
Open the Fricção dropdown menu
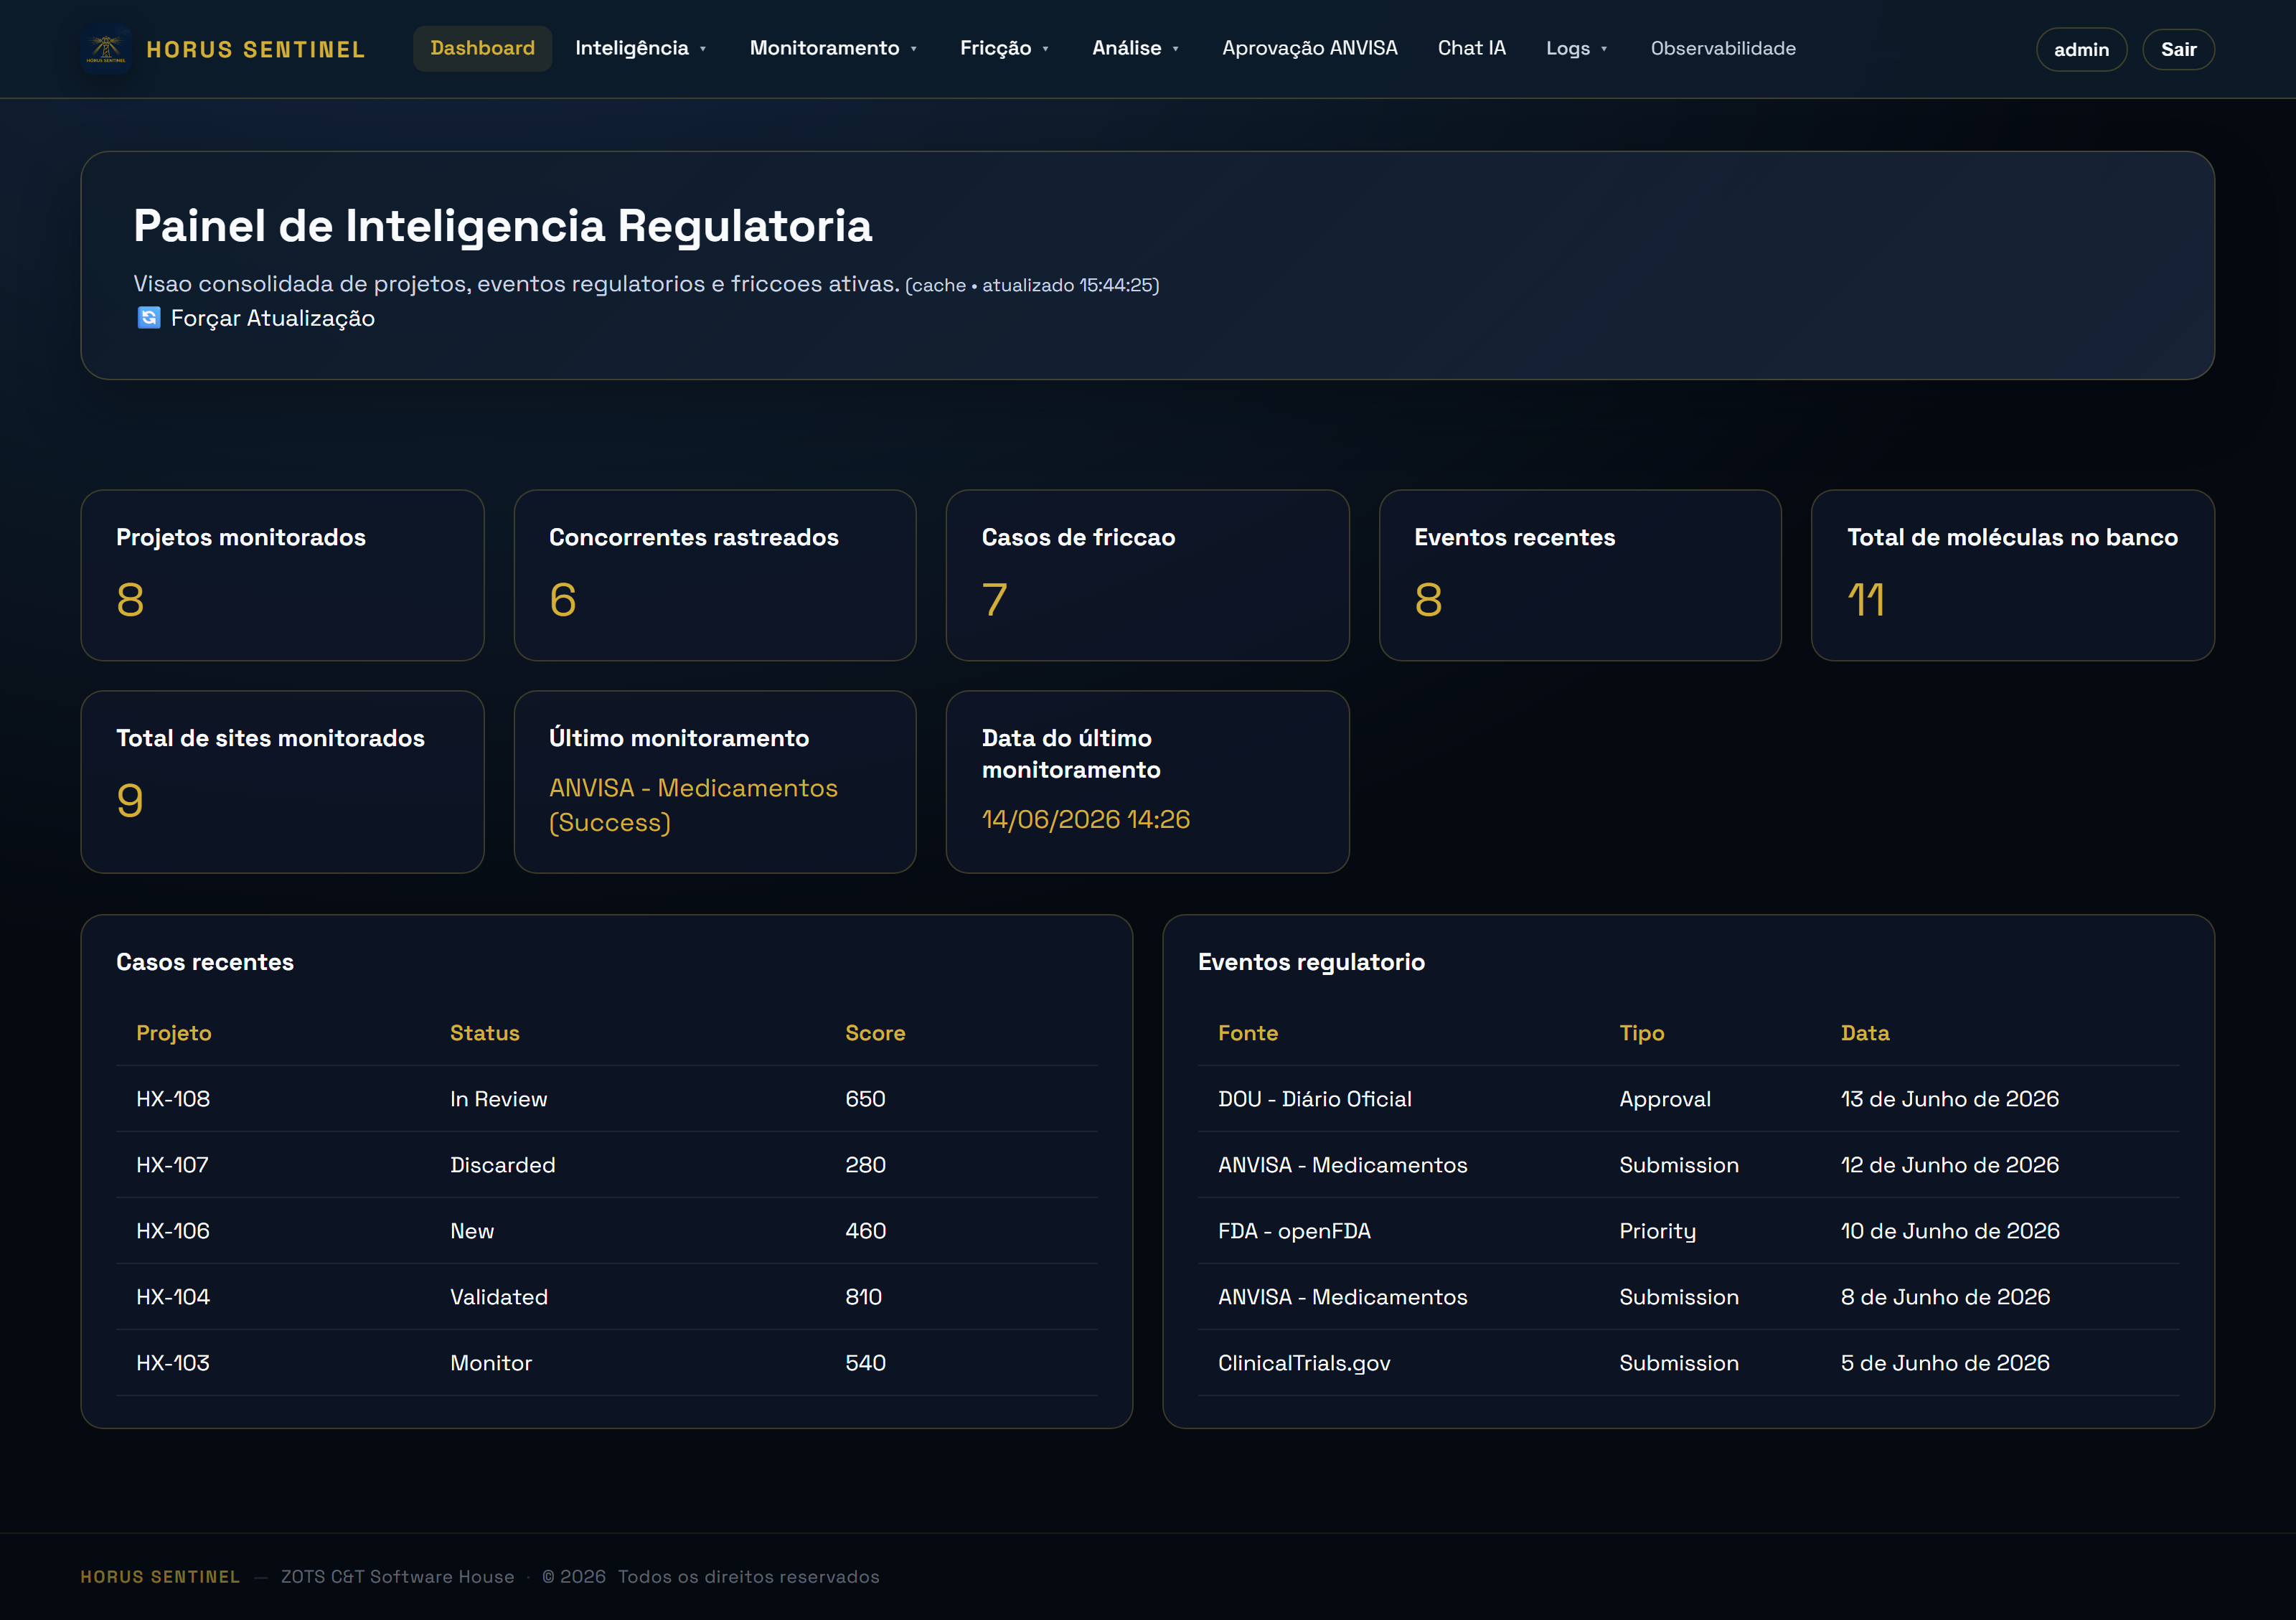click(1004, 48)
